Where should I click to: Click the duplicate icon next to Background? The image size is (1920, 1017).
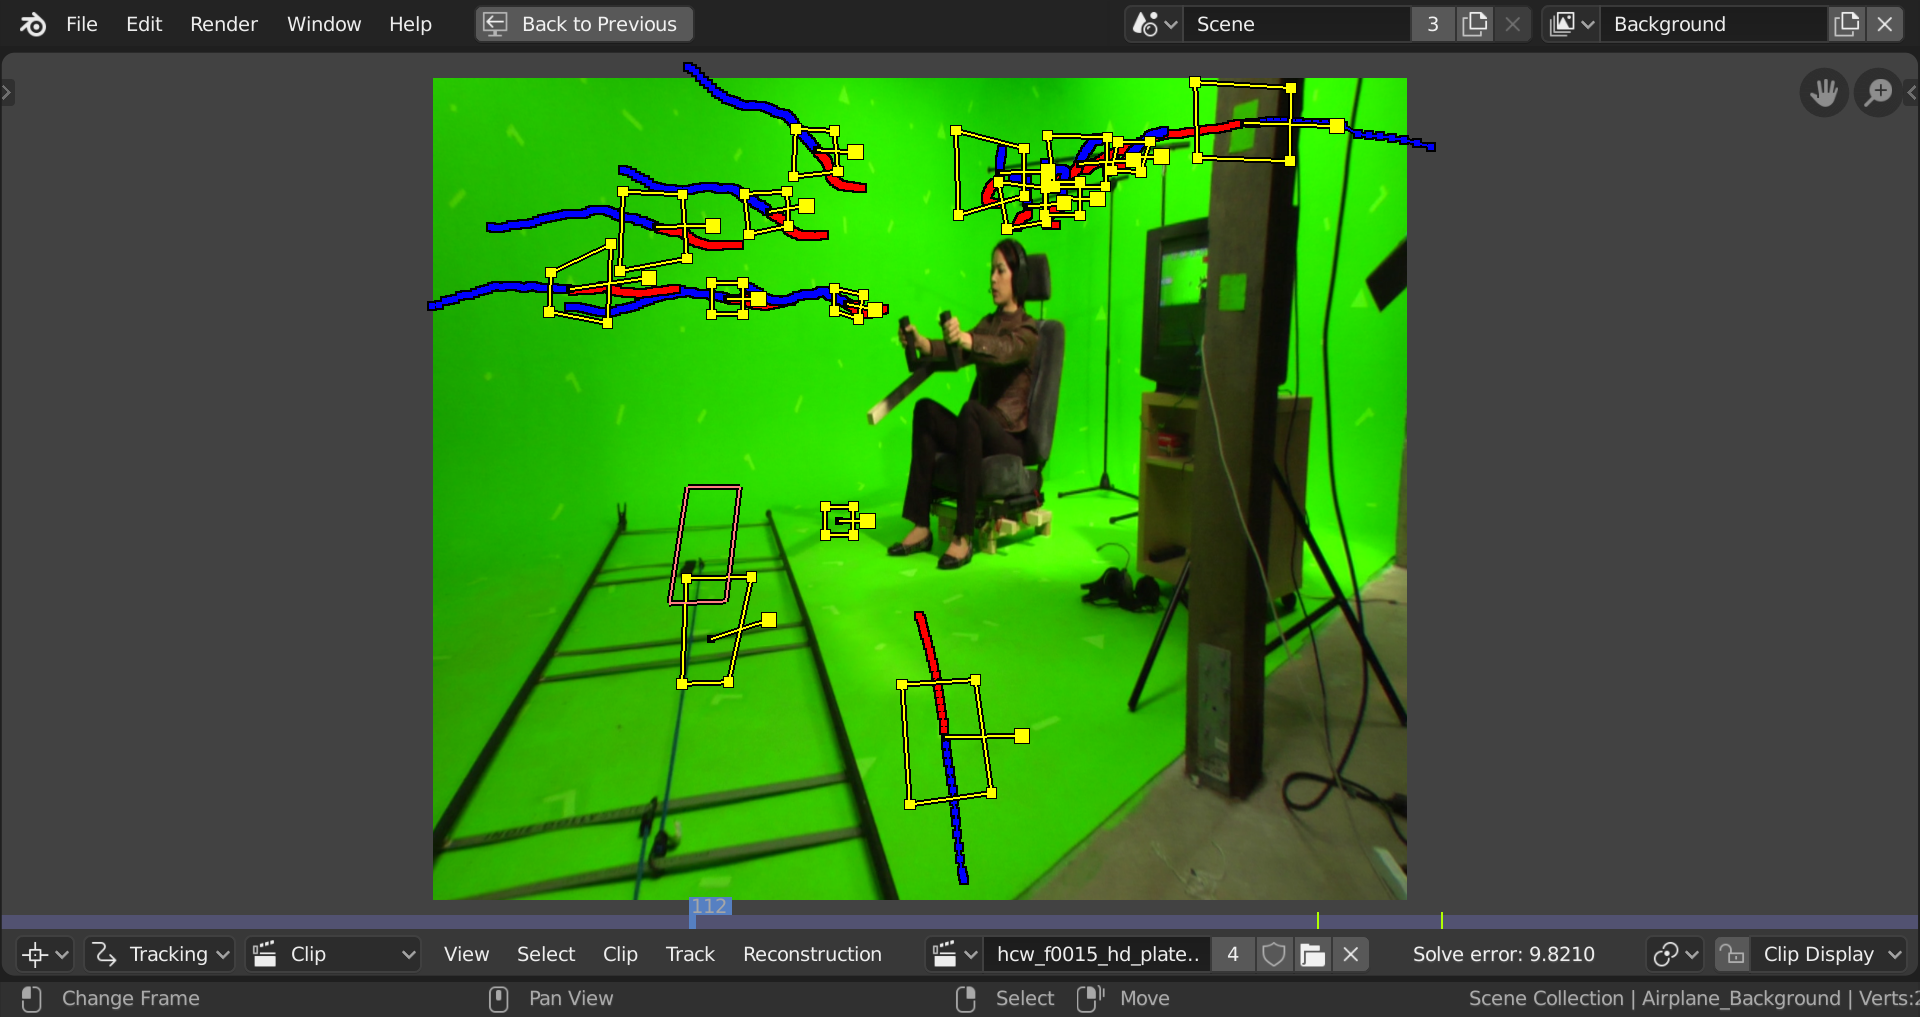(x=1845, y=23)
